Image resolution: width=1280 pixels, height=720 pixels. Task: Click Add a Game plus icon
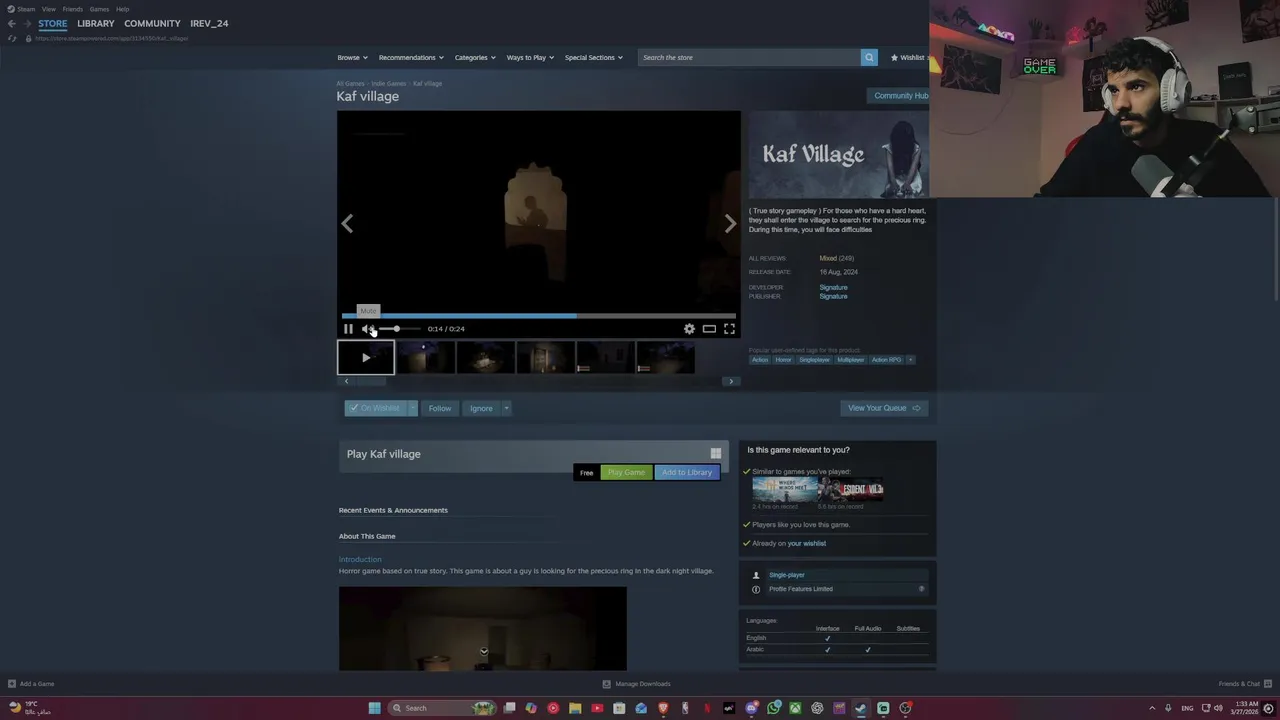(x=12, y=684)
